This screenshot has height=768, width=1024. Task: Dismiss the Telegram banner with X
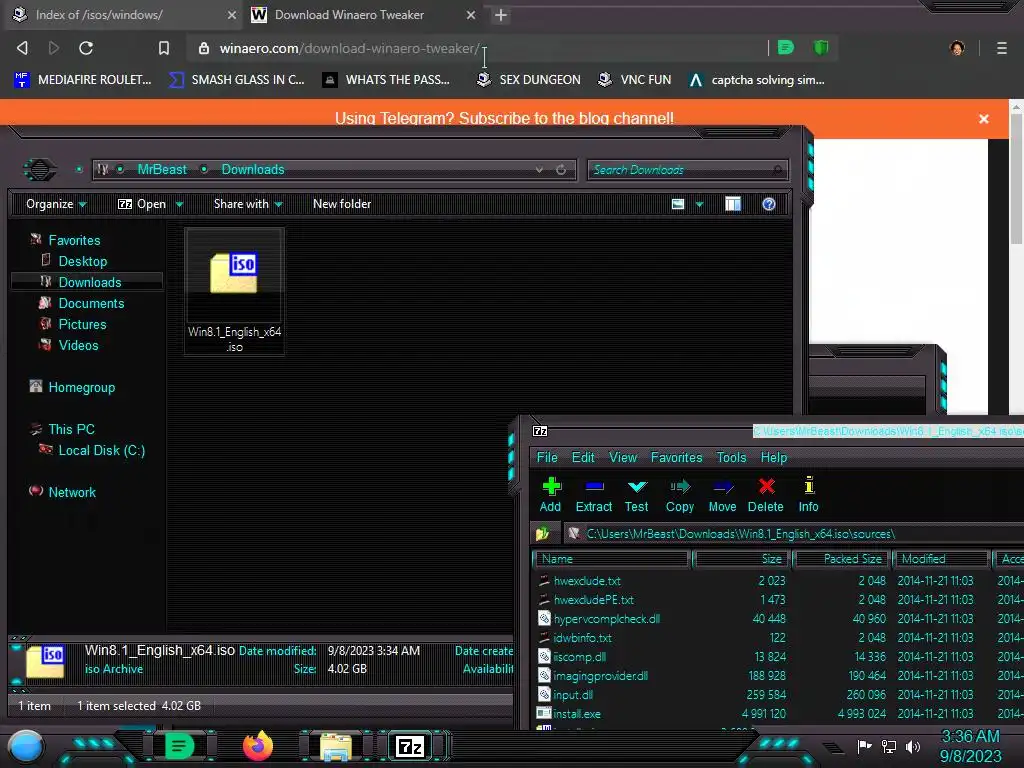tap(984, 119)
